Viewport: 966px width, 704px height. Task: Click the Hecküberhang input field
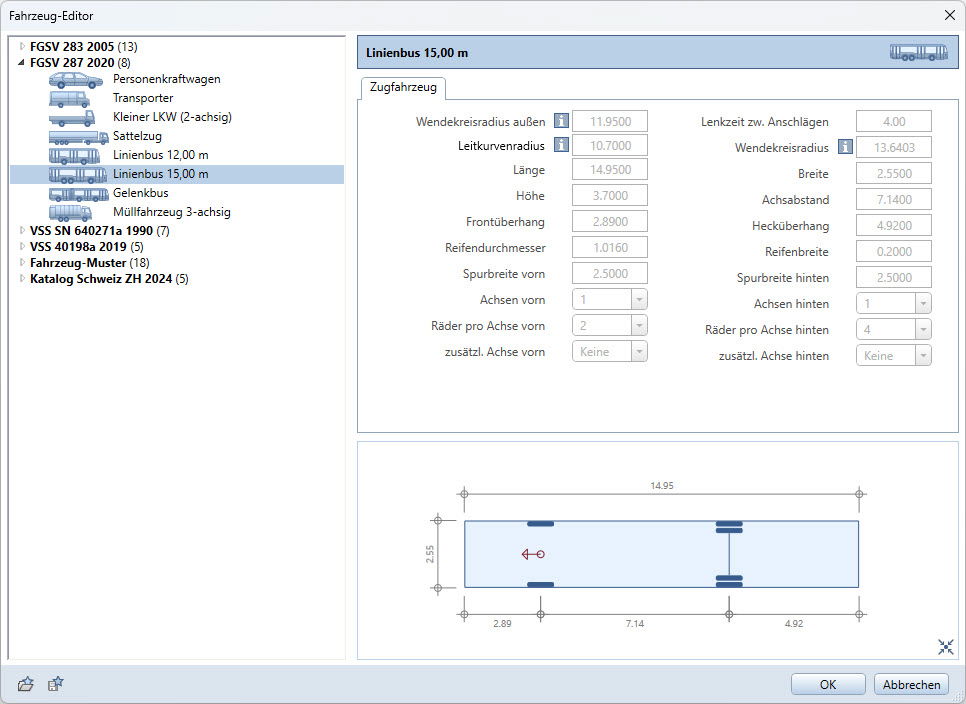[893, 225]
